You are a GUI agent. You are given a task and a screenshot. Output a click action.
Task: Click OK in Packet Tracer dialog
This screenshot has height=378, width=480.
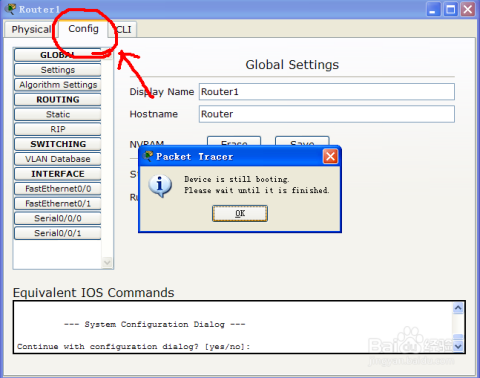point(240,213)
